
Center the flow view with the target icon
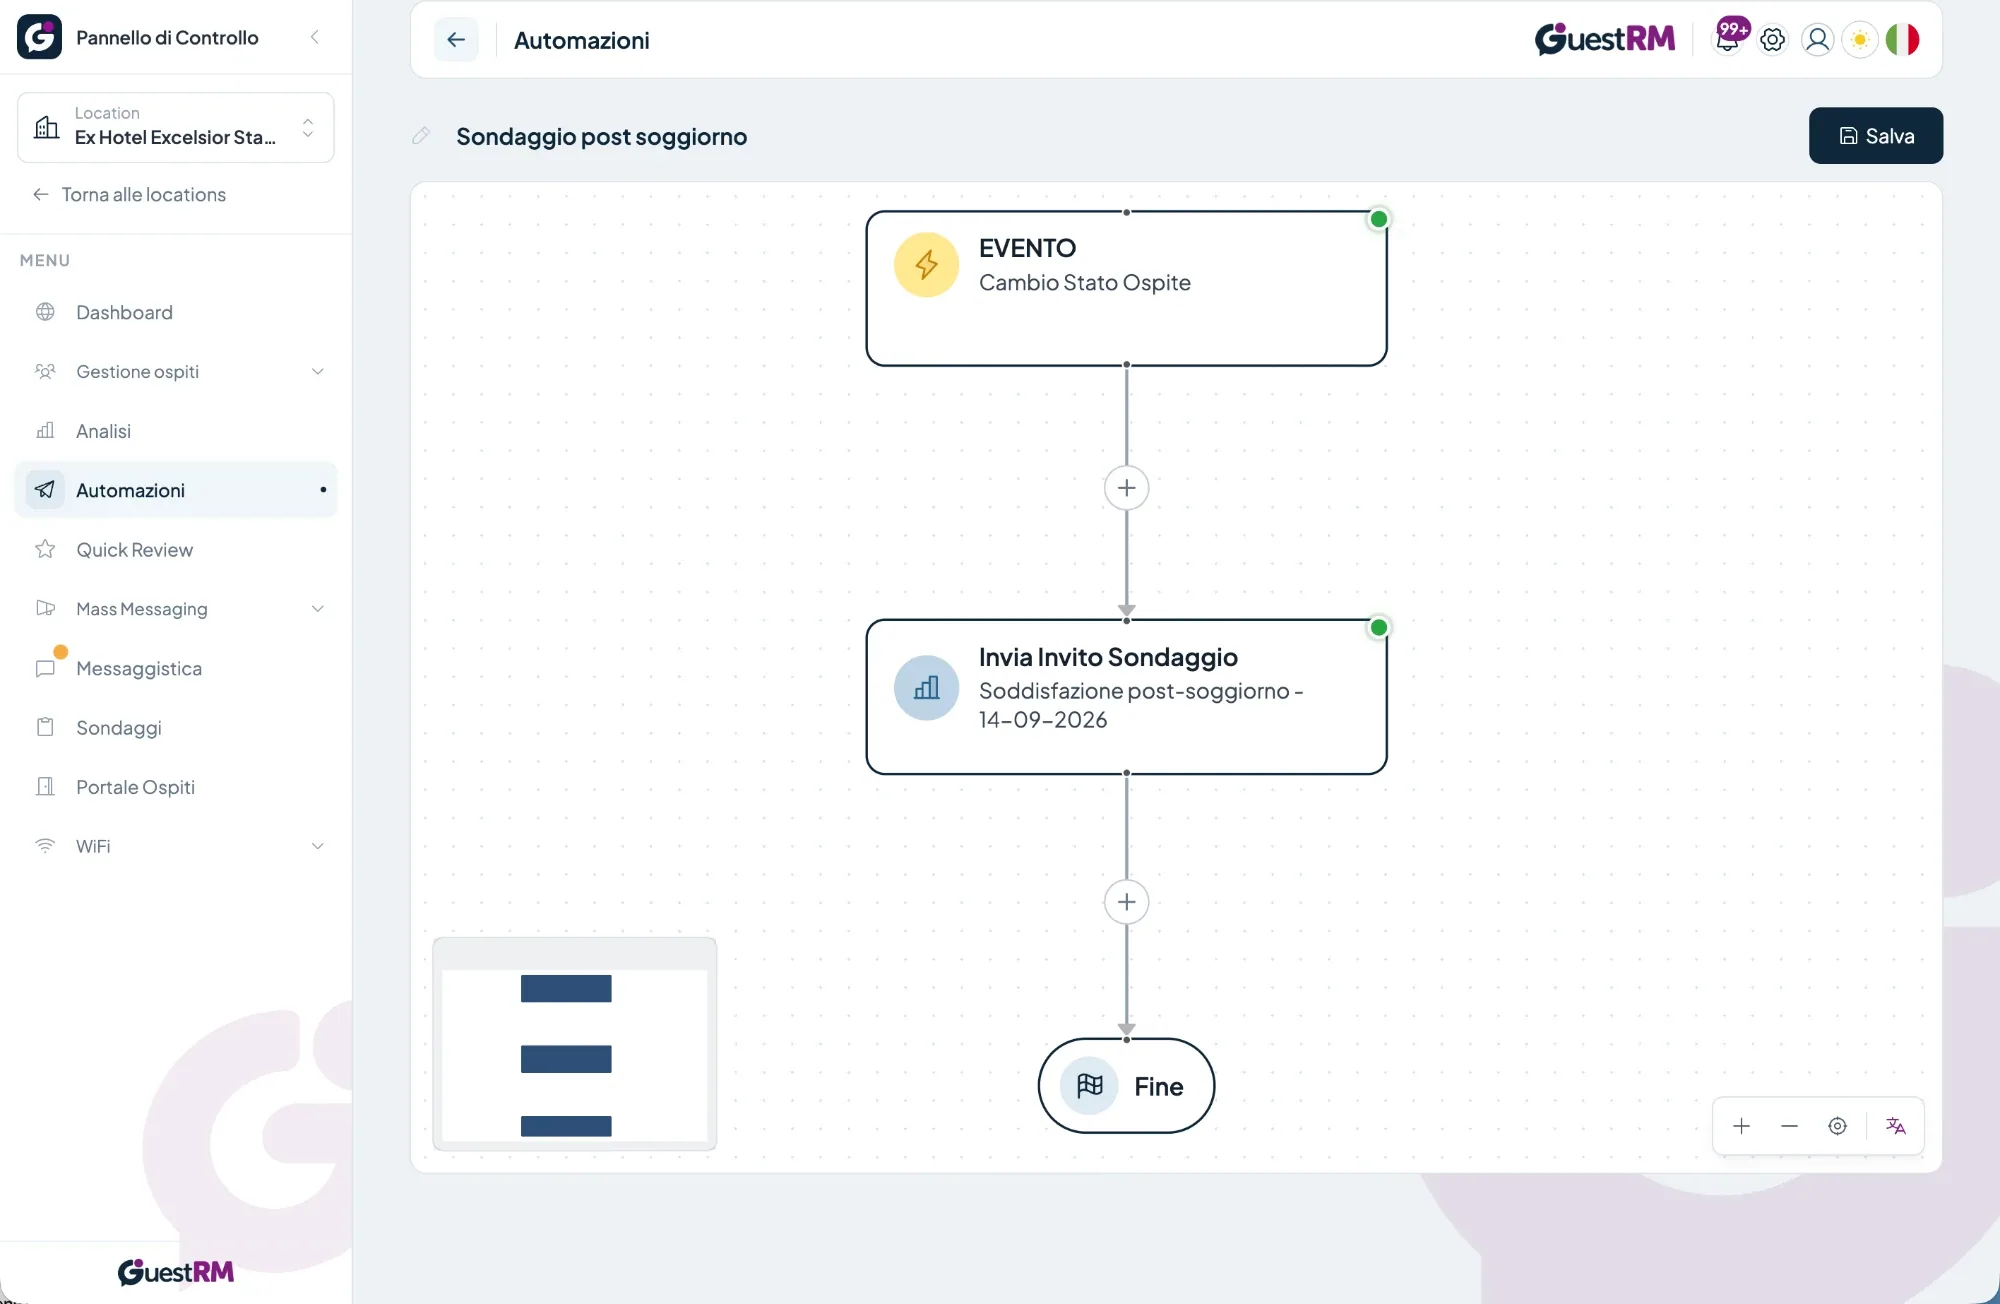(x=1837, y=1126)
